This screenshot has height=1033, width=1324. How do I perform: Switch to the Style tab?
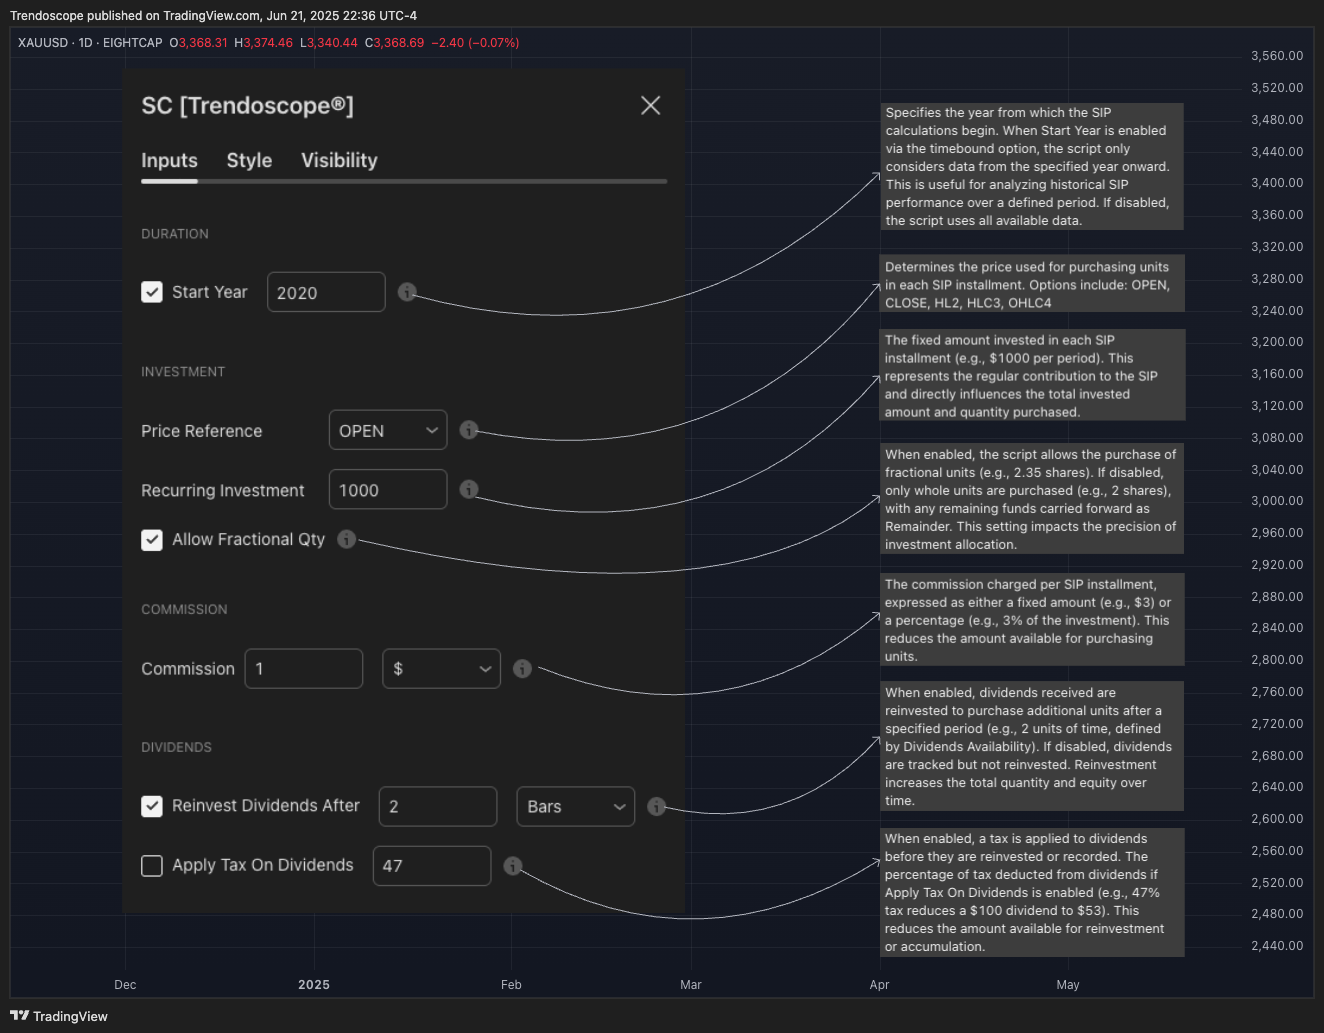(x=249, y=160)
